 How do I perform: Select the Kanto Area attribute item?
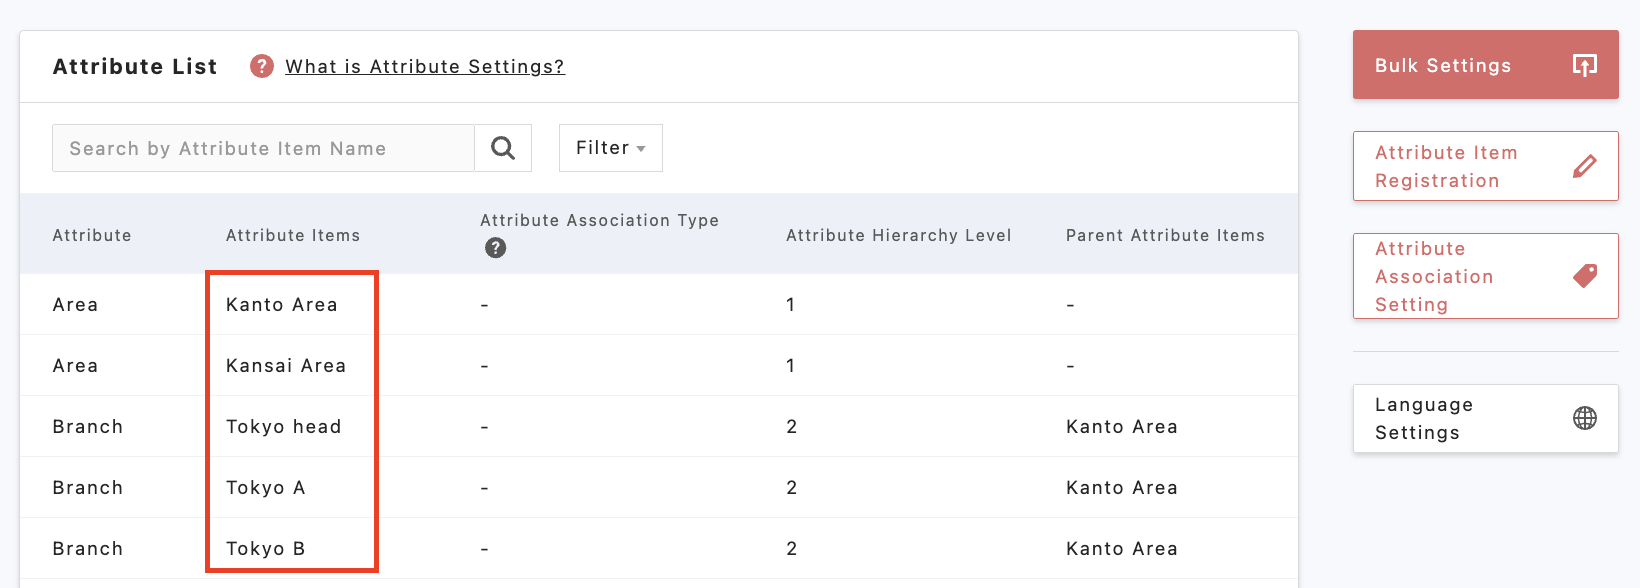pos(282,305)
